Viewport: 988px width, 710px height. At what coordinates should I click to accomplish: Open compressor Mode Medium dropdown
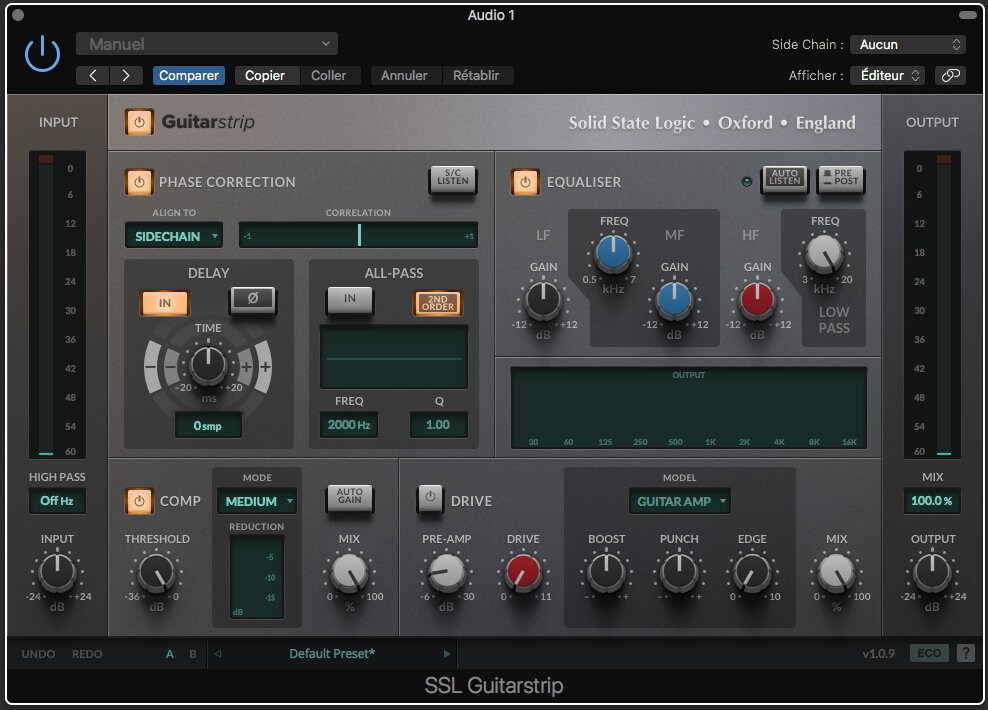click(x=256, y=501)
